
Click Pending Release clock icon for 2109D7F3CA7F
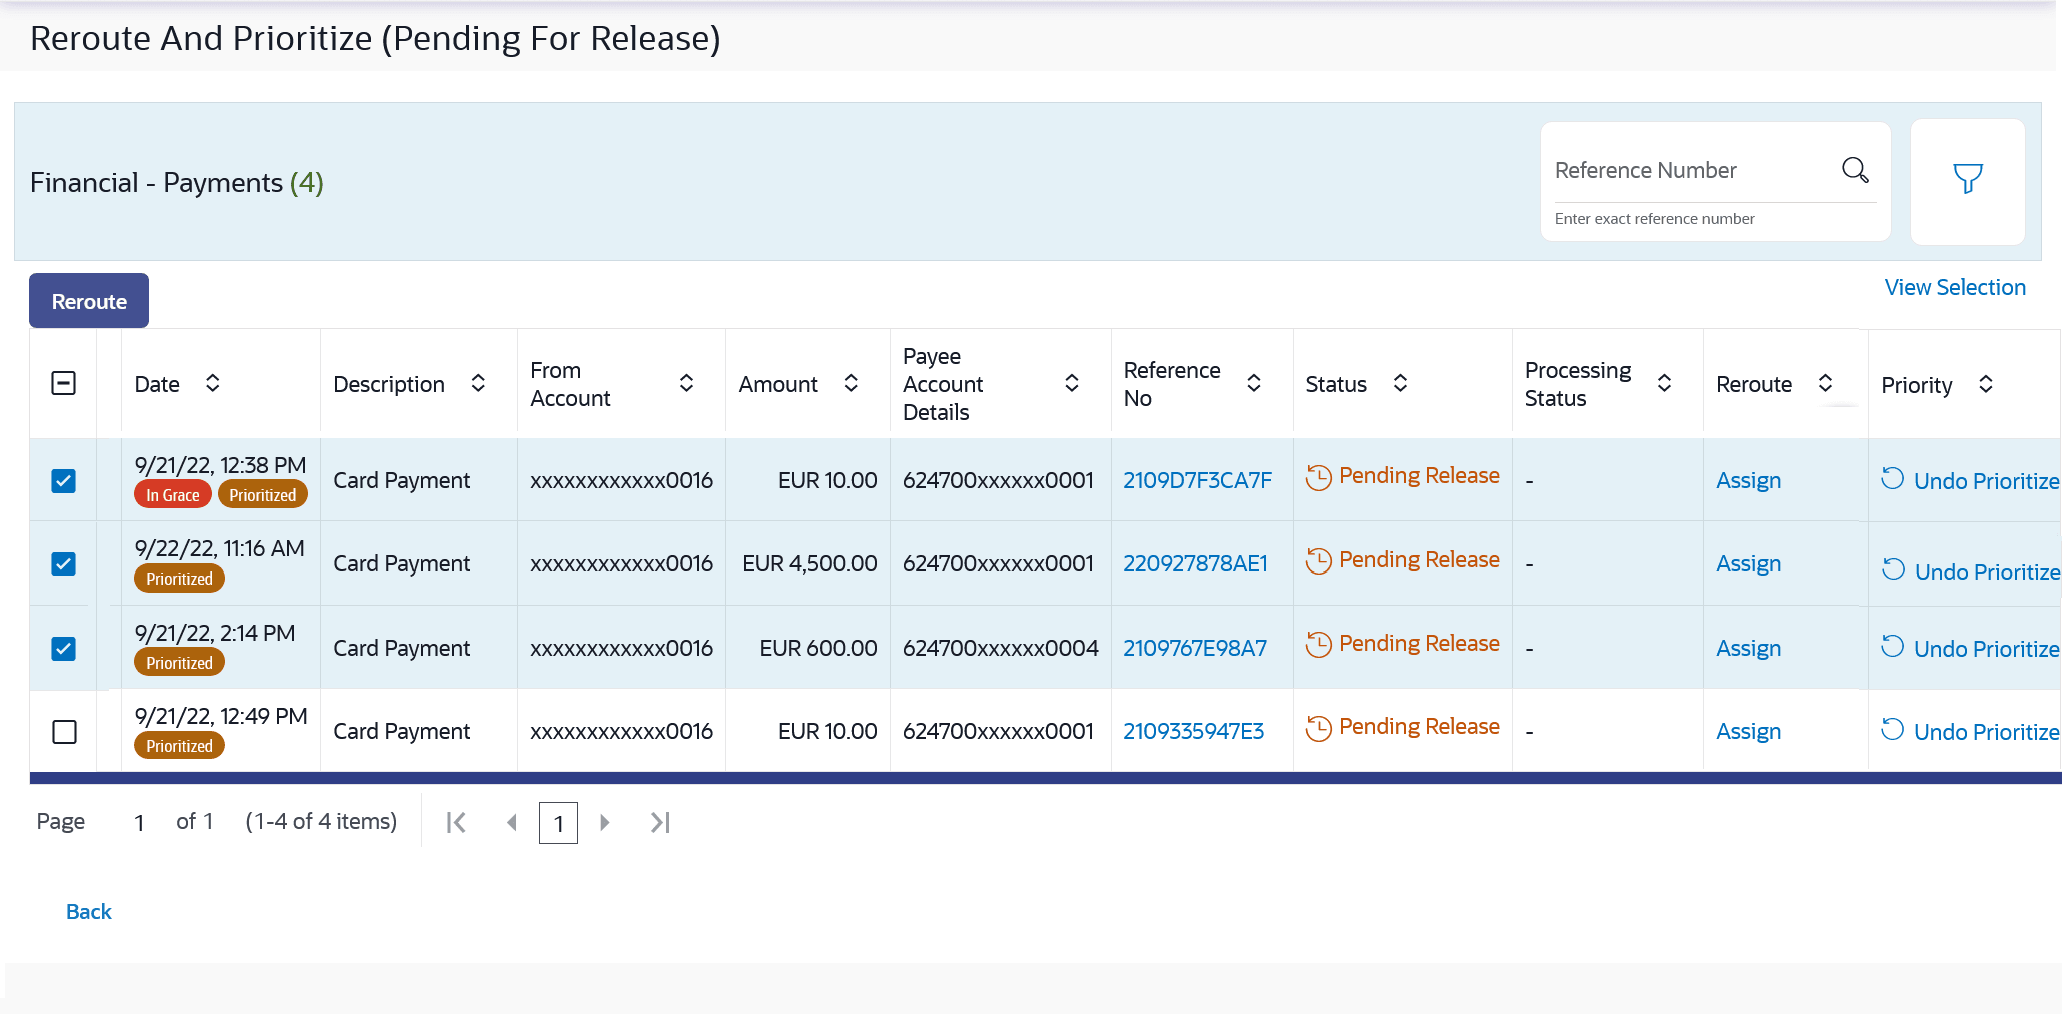click(x=1318, y=478)
